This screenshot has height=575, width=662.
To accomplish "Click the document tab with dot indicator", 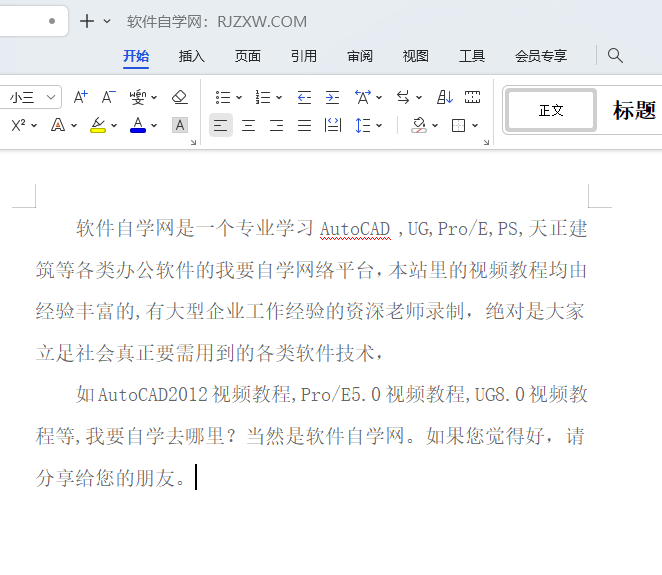I will (x=33, y=21).
